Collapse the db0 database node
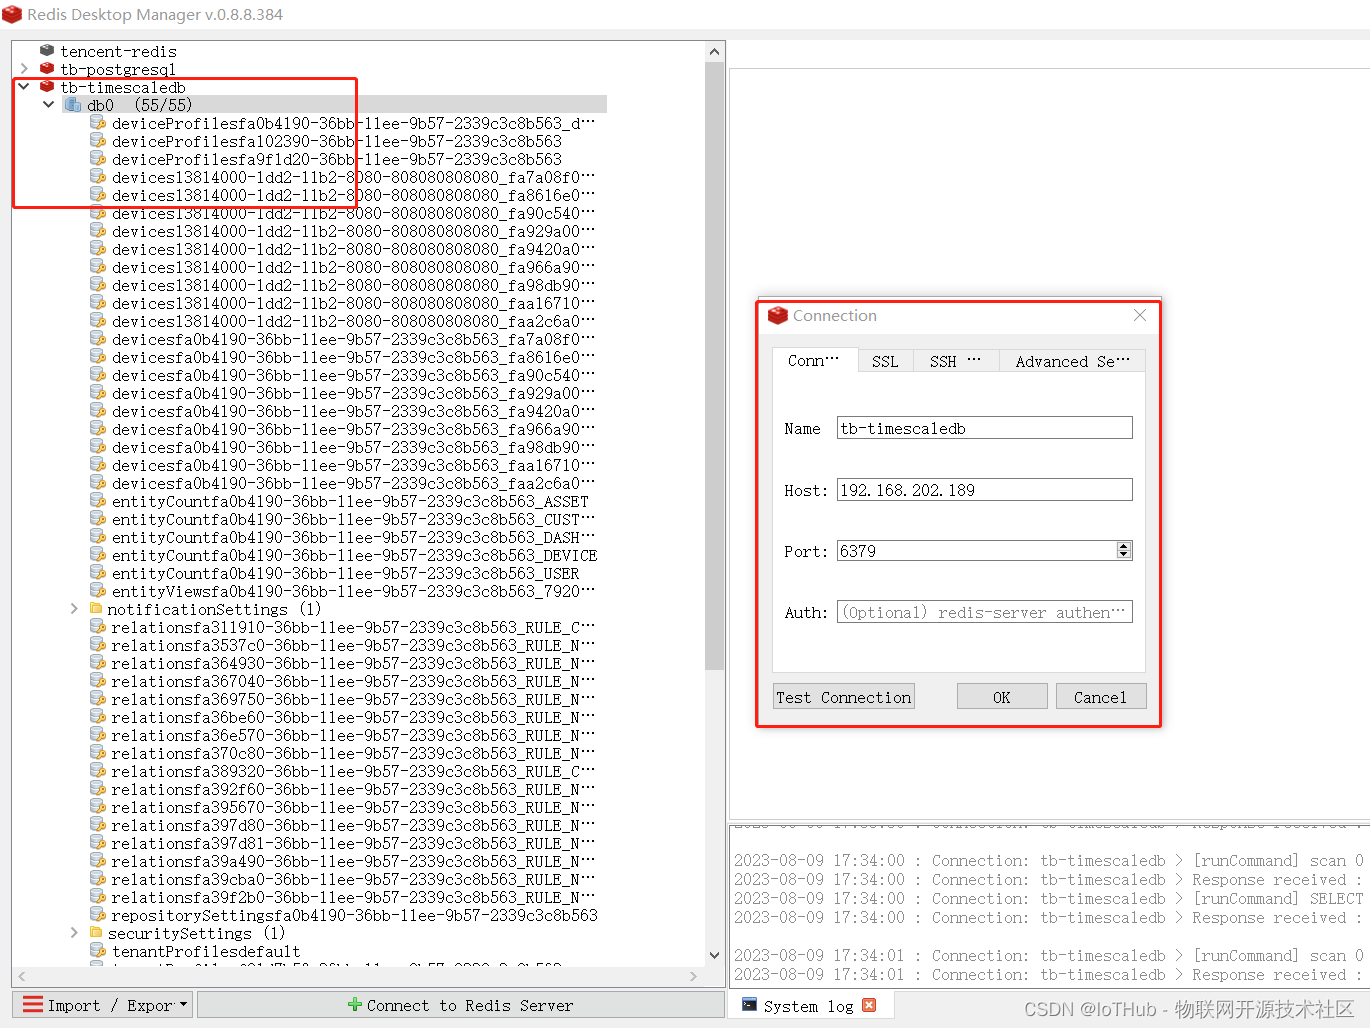1370x1028 pixels. pyautogui.click(x=48, y=104)
